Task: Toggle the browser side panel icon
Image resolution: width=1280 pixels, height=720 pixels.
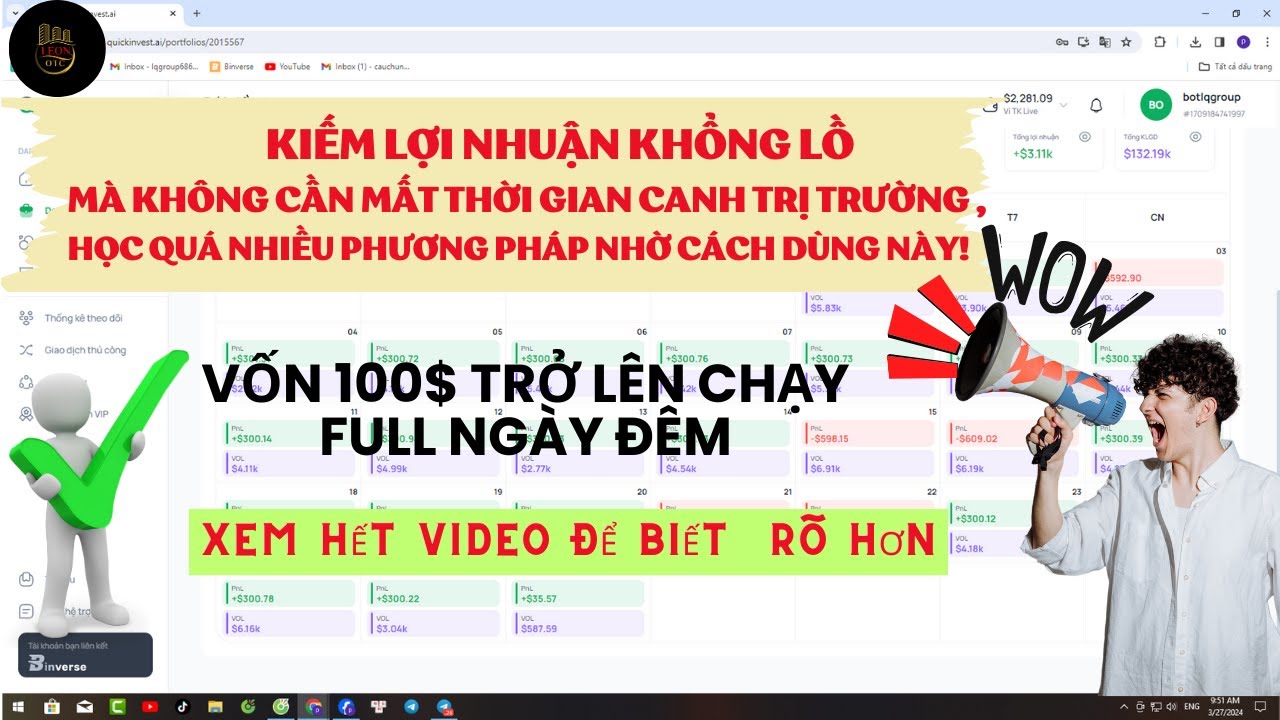Action: 1219,42
